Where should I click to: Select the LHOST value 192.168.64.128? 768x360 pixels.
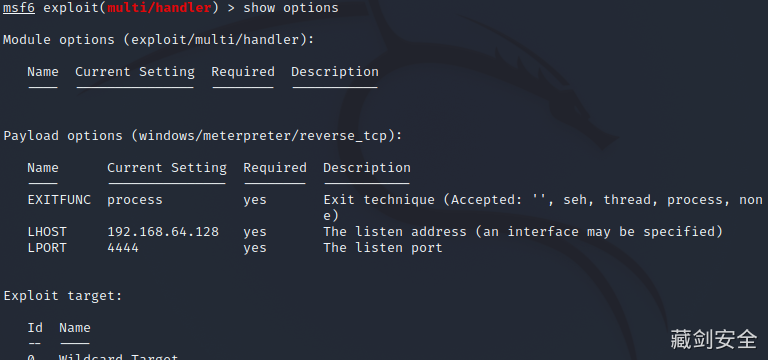pos(163,232)
